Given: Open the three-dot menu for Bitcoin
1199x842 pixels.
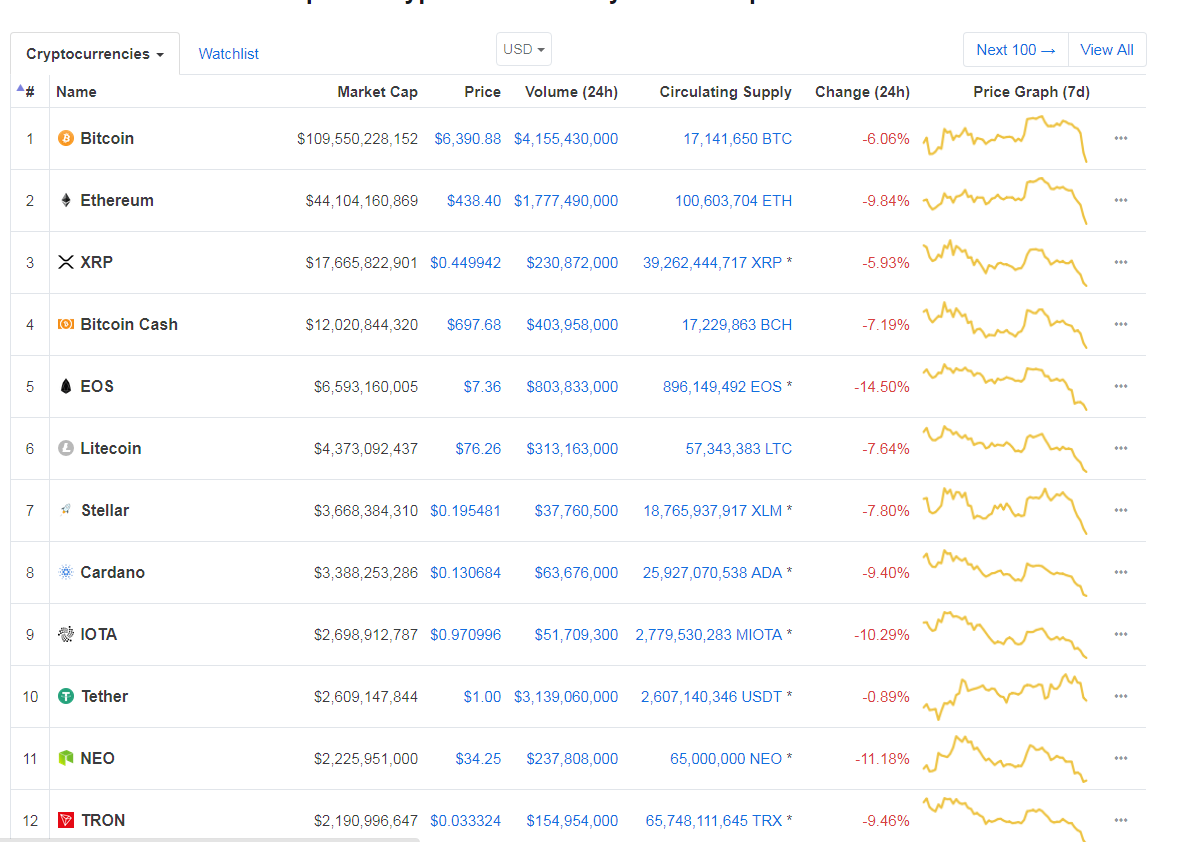Looking at the screenshot, I should [1120, 138].
